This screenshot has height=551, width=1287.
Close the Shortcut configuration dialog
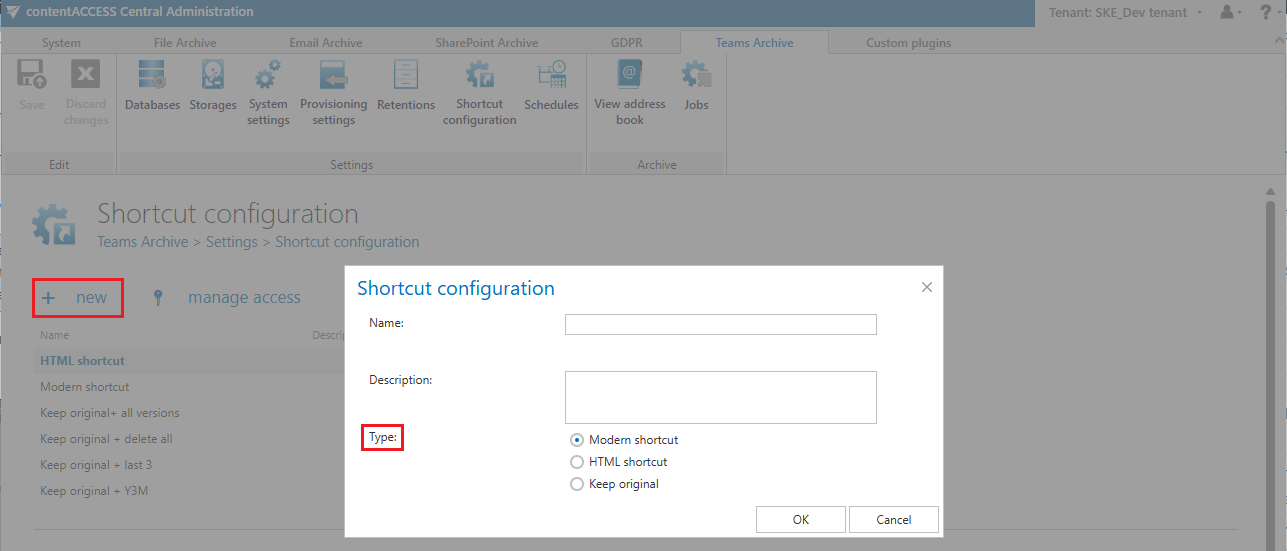[926, 287]
